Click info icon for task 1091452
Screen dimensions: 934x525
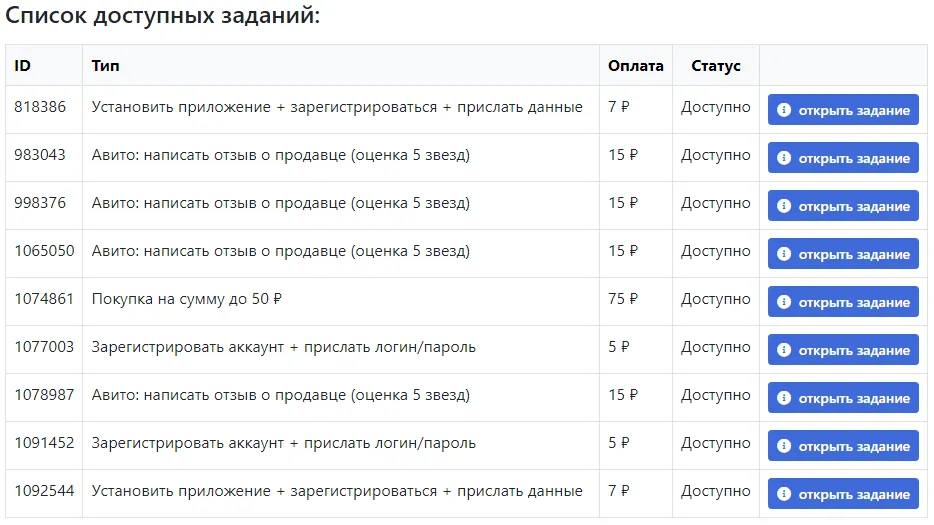pyautogui.click(x=784, y=446)
